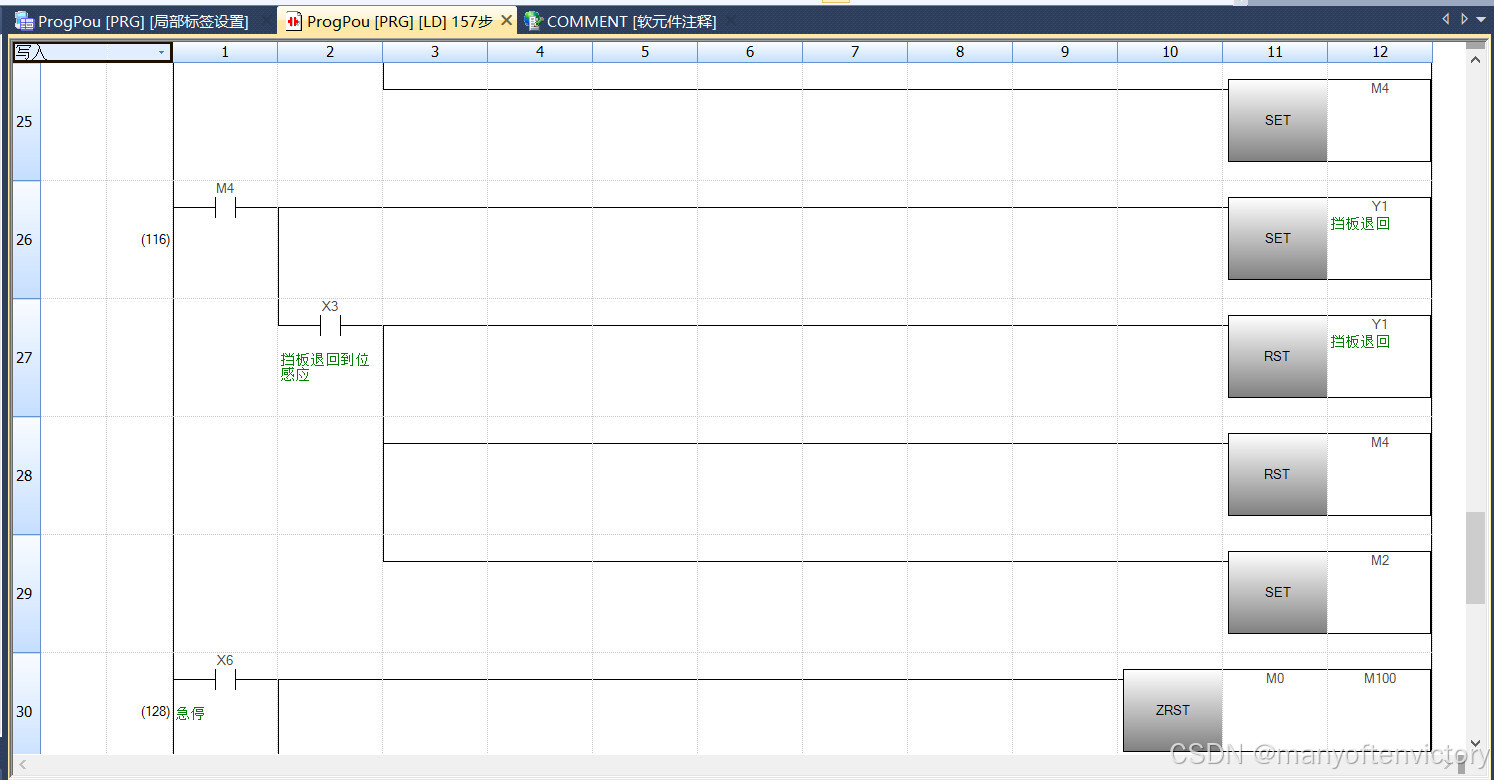Click the horizontal scrollbar left arrow
Viewport: 1494px width, 780px height.
click(22, 765)
